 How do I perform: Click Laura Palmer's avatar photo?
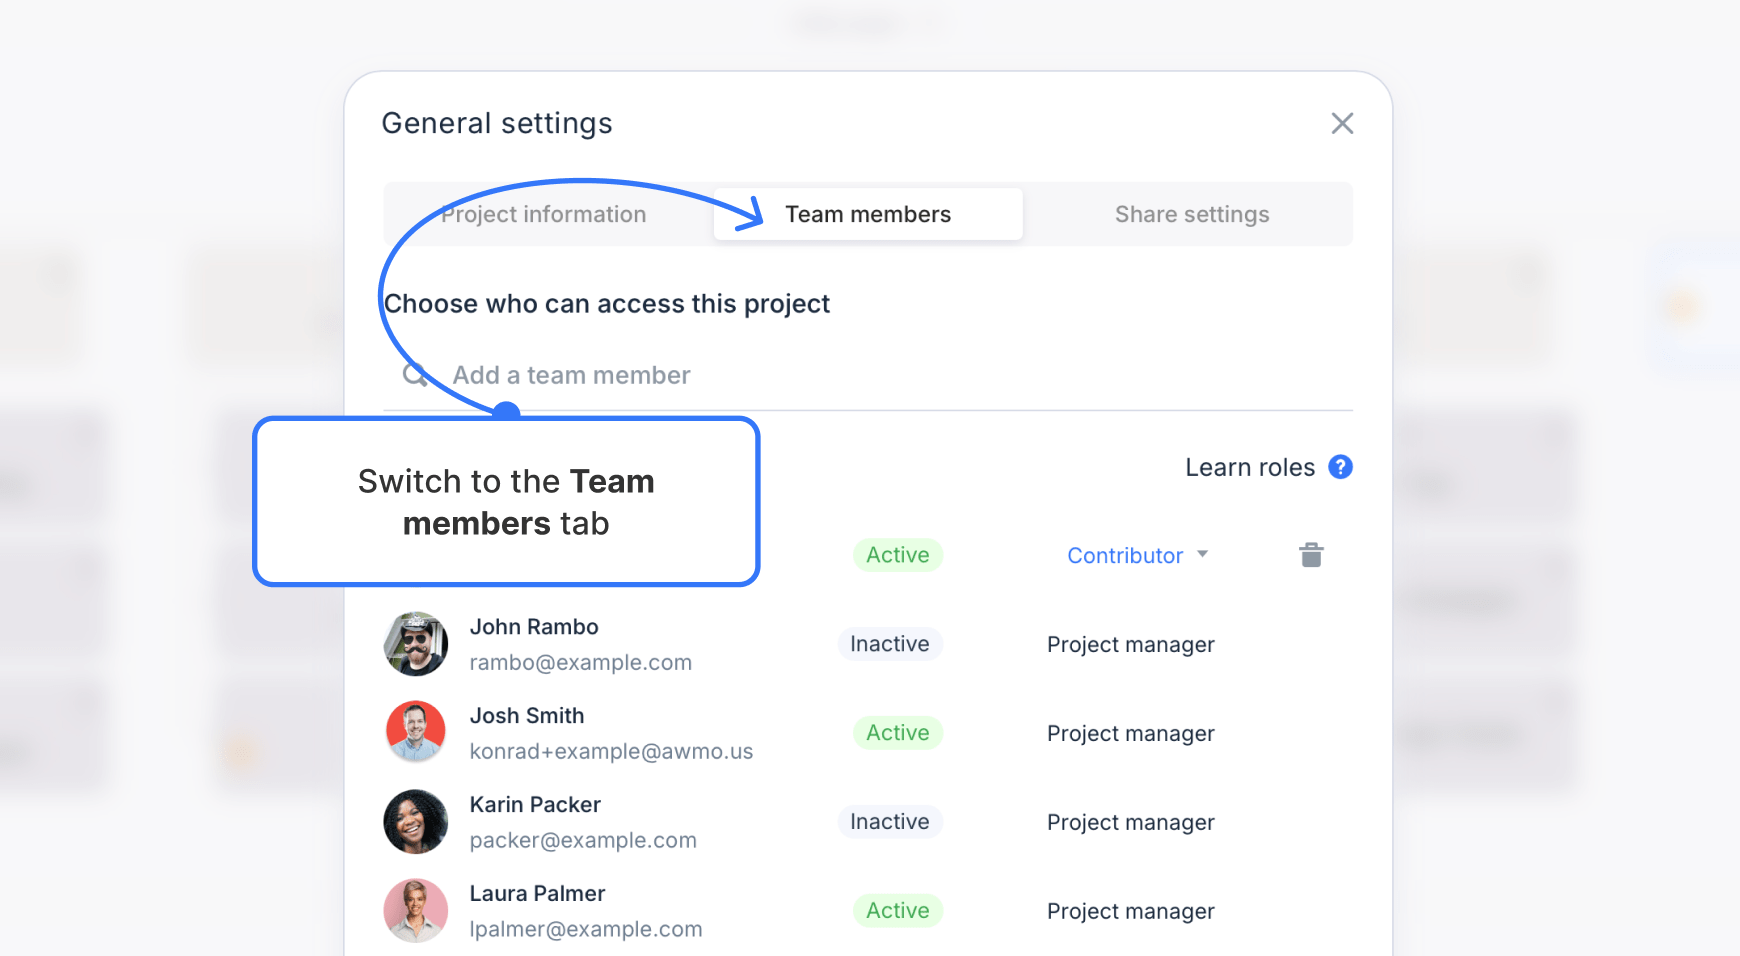coord(415,910)
